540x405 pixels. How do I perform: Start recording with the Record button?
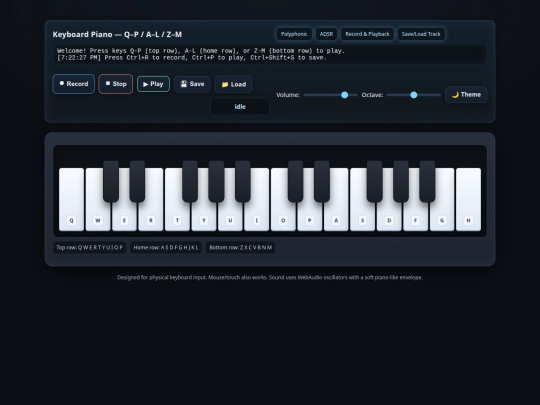click(x=73, y=84)
